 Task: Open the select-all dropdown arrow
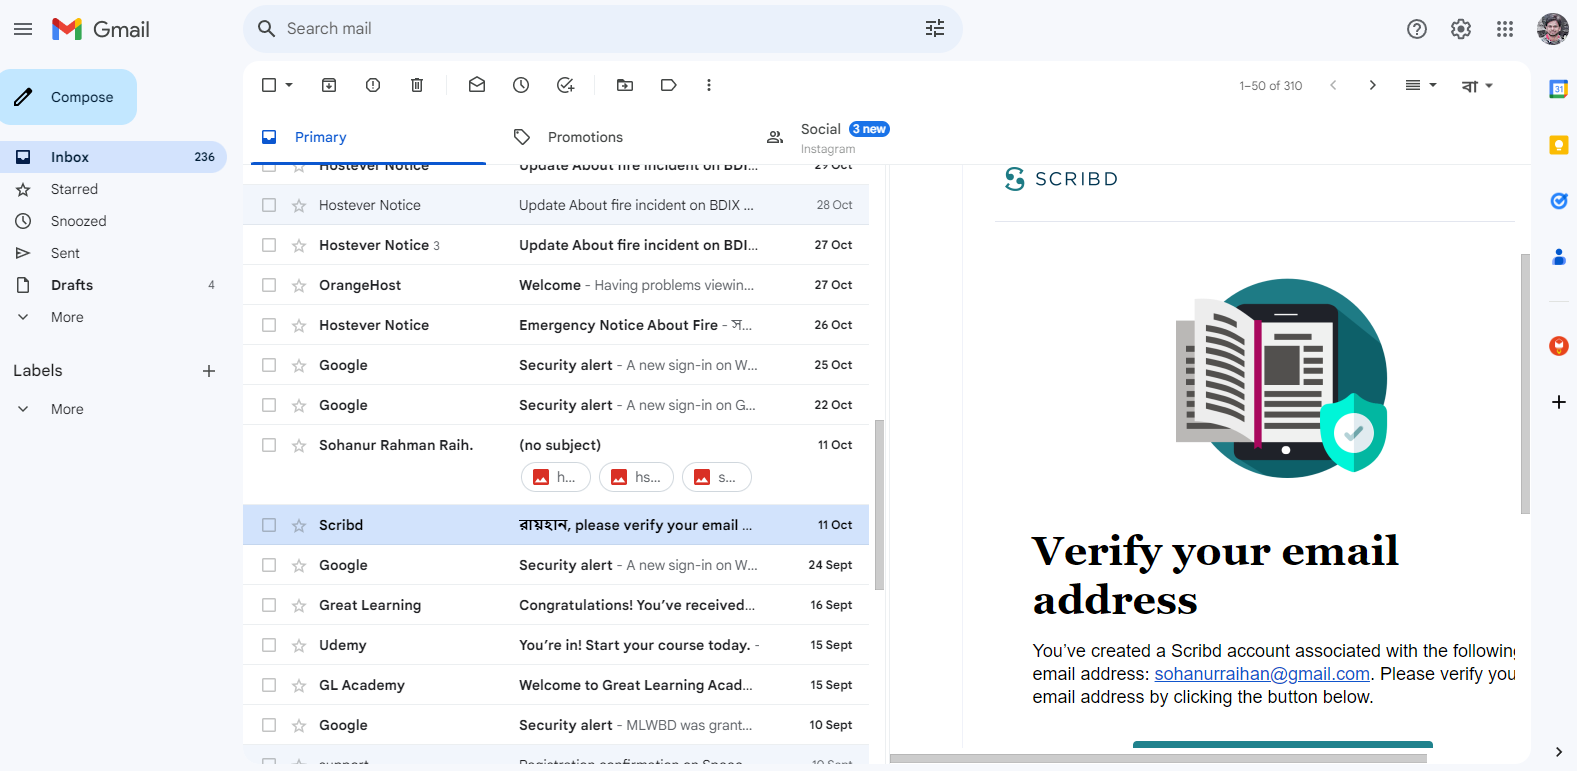tap(289, 85)
